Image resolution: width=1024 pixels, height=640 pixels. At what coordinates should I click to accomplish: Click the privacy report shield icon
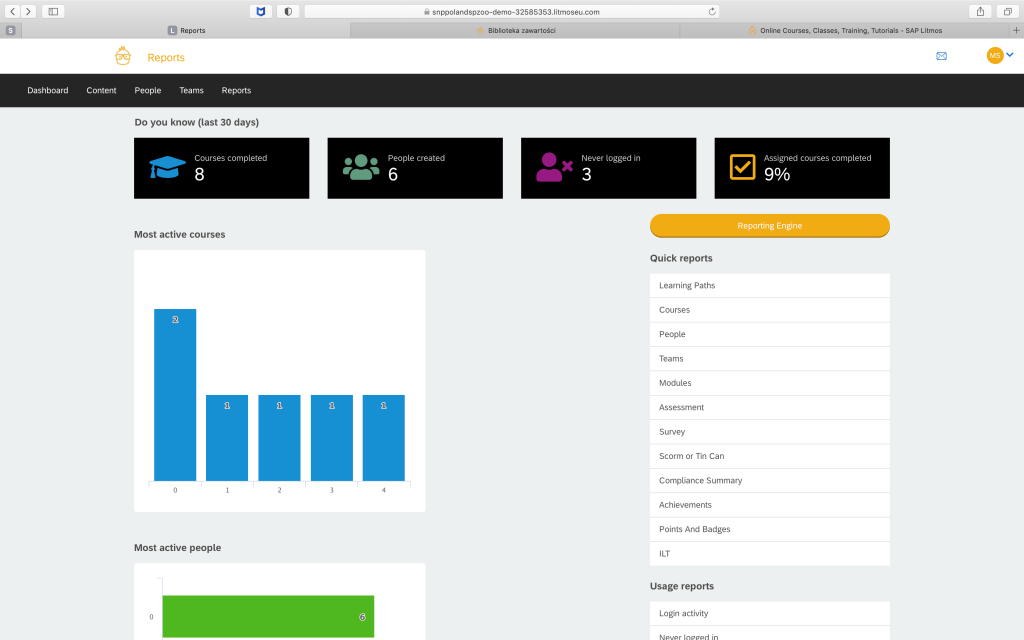pyautogui.click(x=288, y=11)
